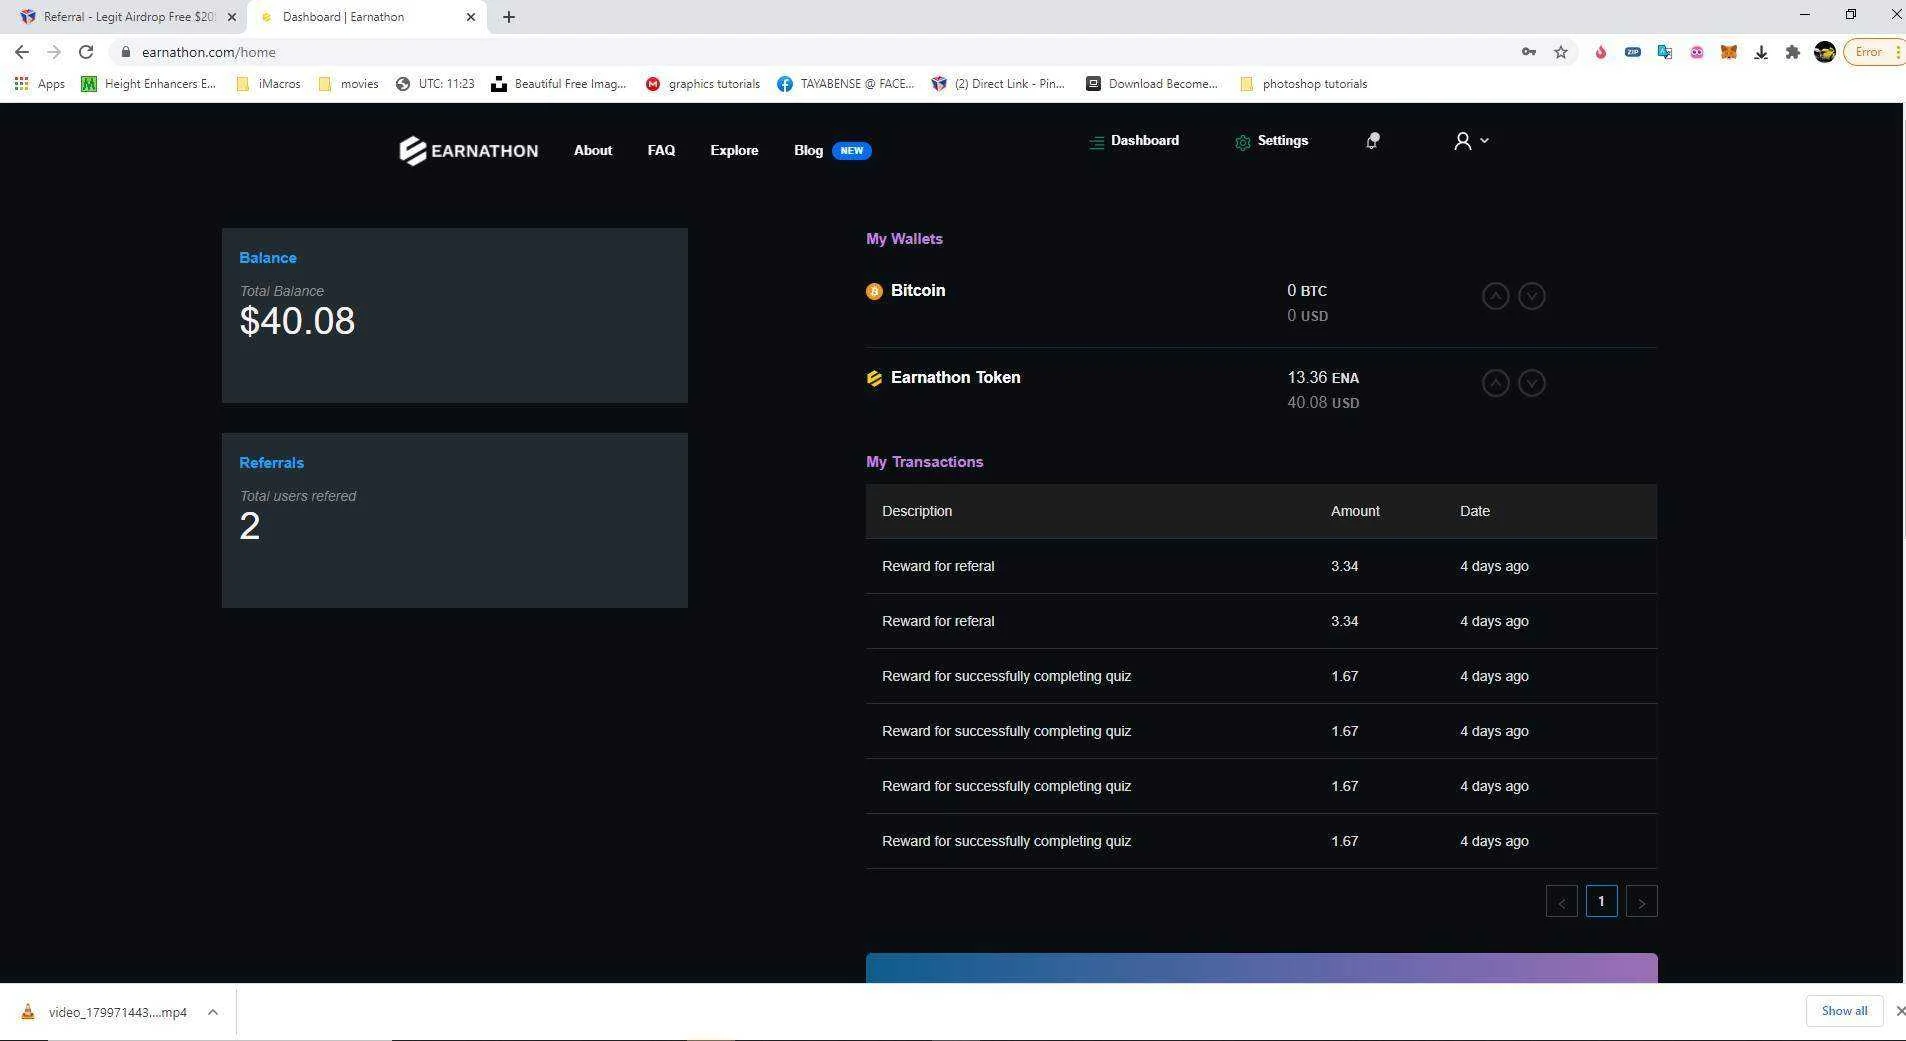View site info via the lock icon
The image size is (1906, 1041).
[x=125, y=52]
